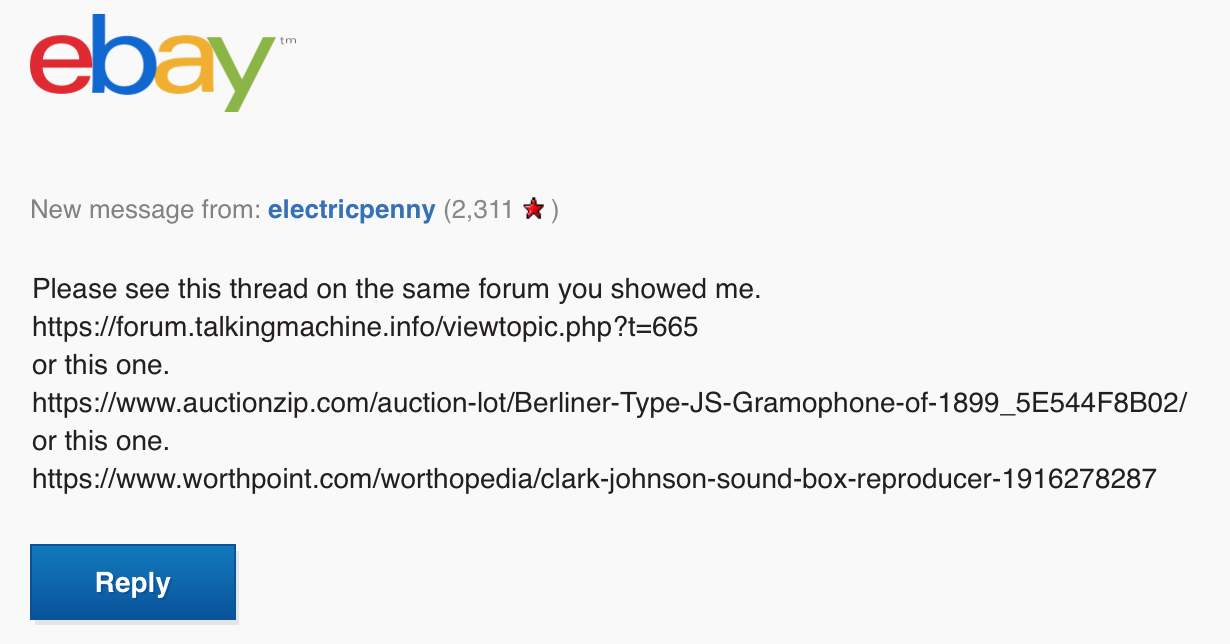The image size is (1230, 644).
Task: Open the electricpenny sender profile
Action: coord(351,210)
